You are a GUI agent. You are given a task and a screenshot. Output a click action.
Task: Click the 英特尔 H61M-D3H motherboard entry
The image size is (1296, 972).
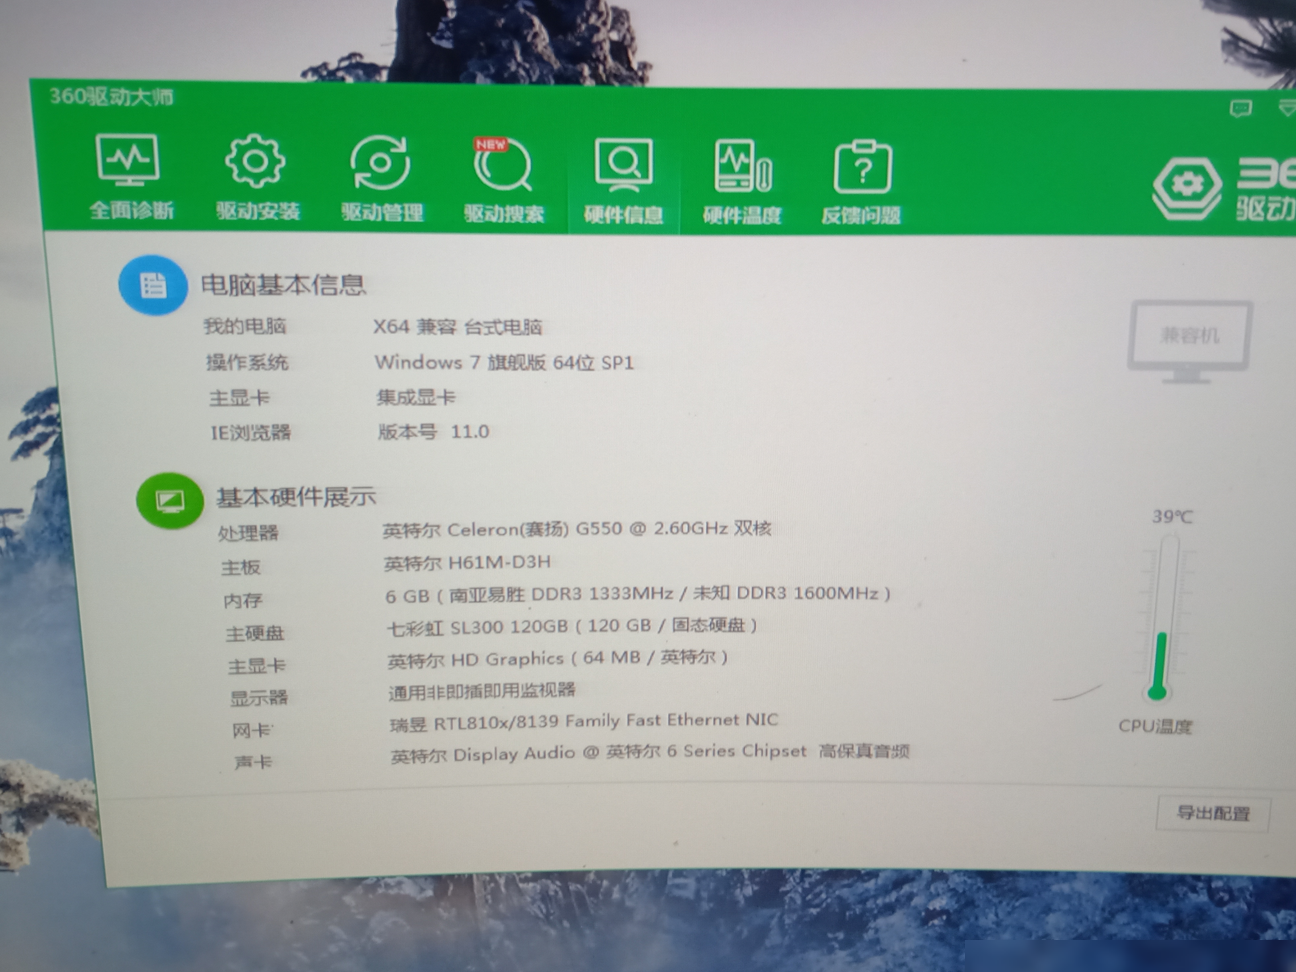468,563
